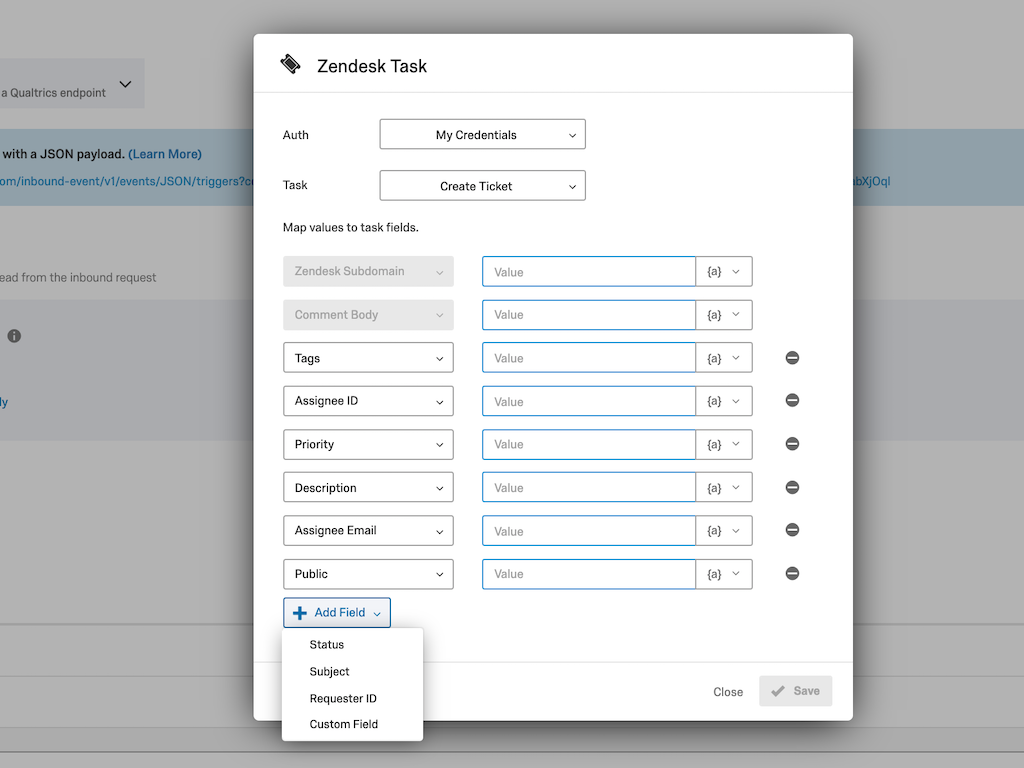Viewport: 1024px width, 768px height.
Task: Focus the Zendesk Subdomain value field
Action: coord(589,272)
